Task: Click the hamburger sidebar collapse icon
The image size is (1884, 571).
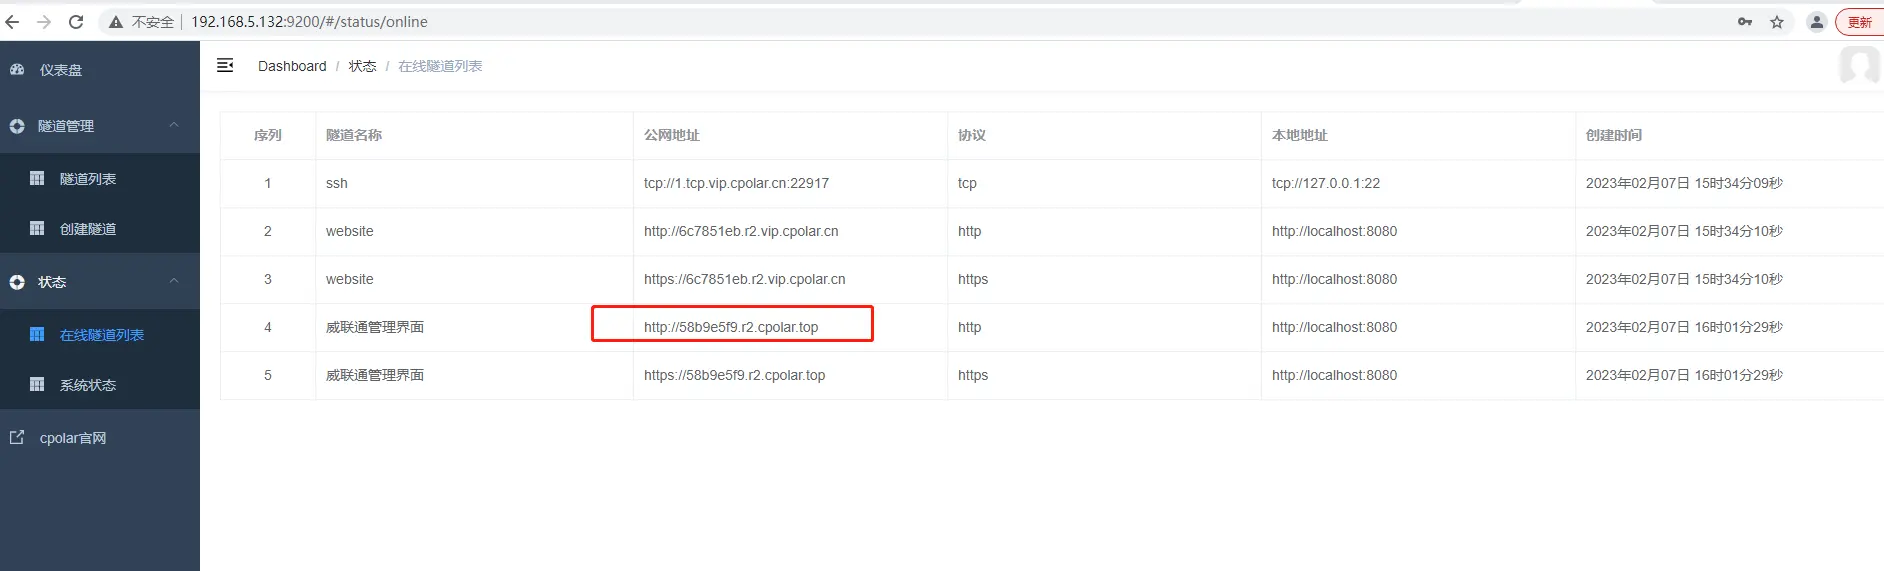Action: (x=225, y=65)
